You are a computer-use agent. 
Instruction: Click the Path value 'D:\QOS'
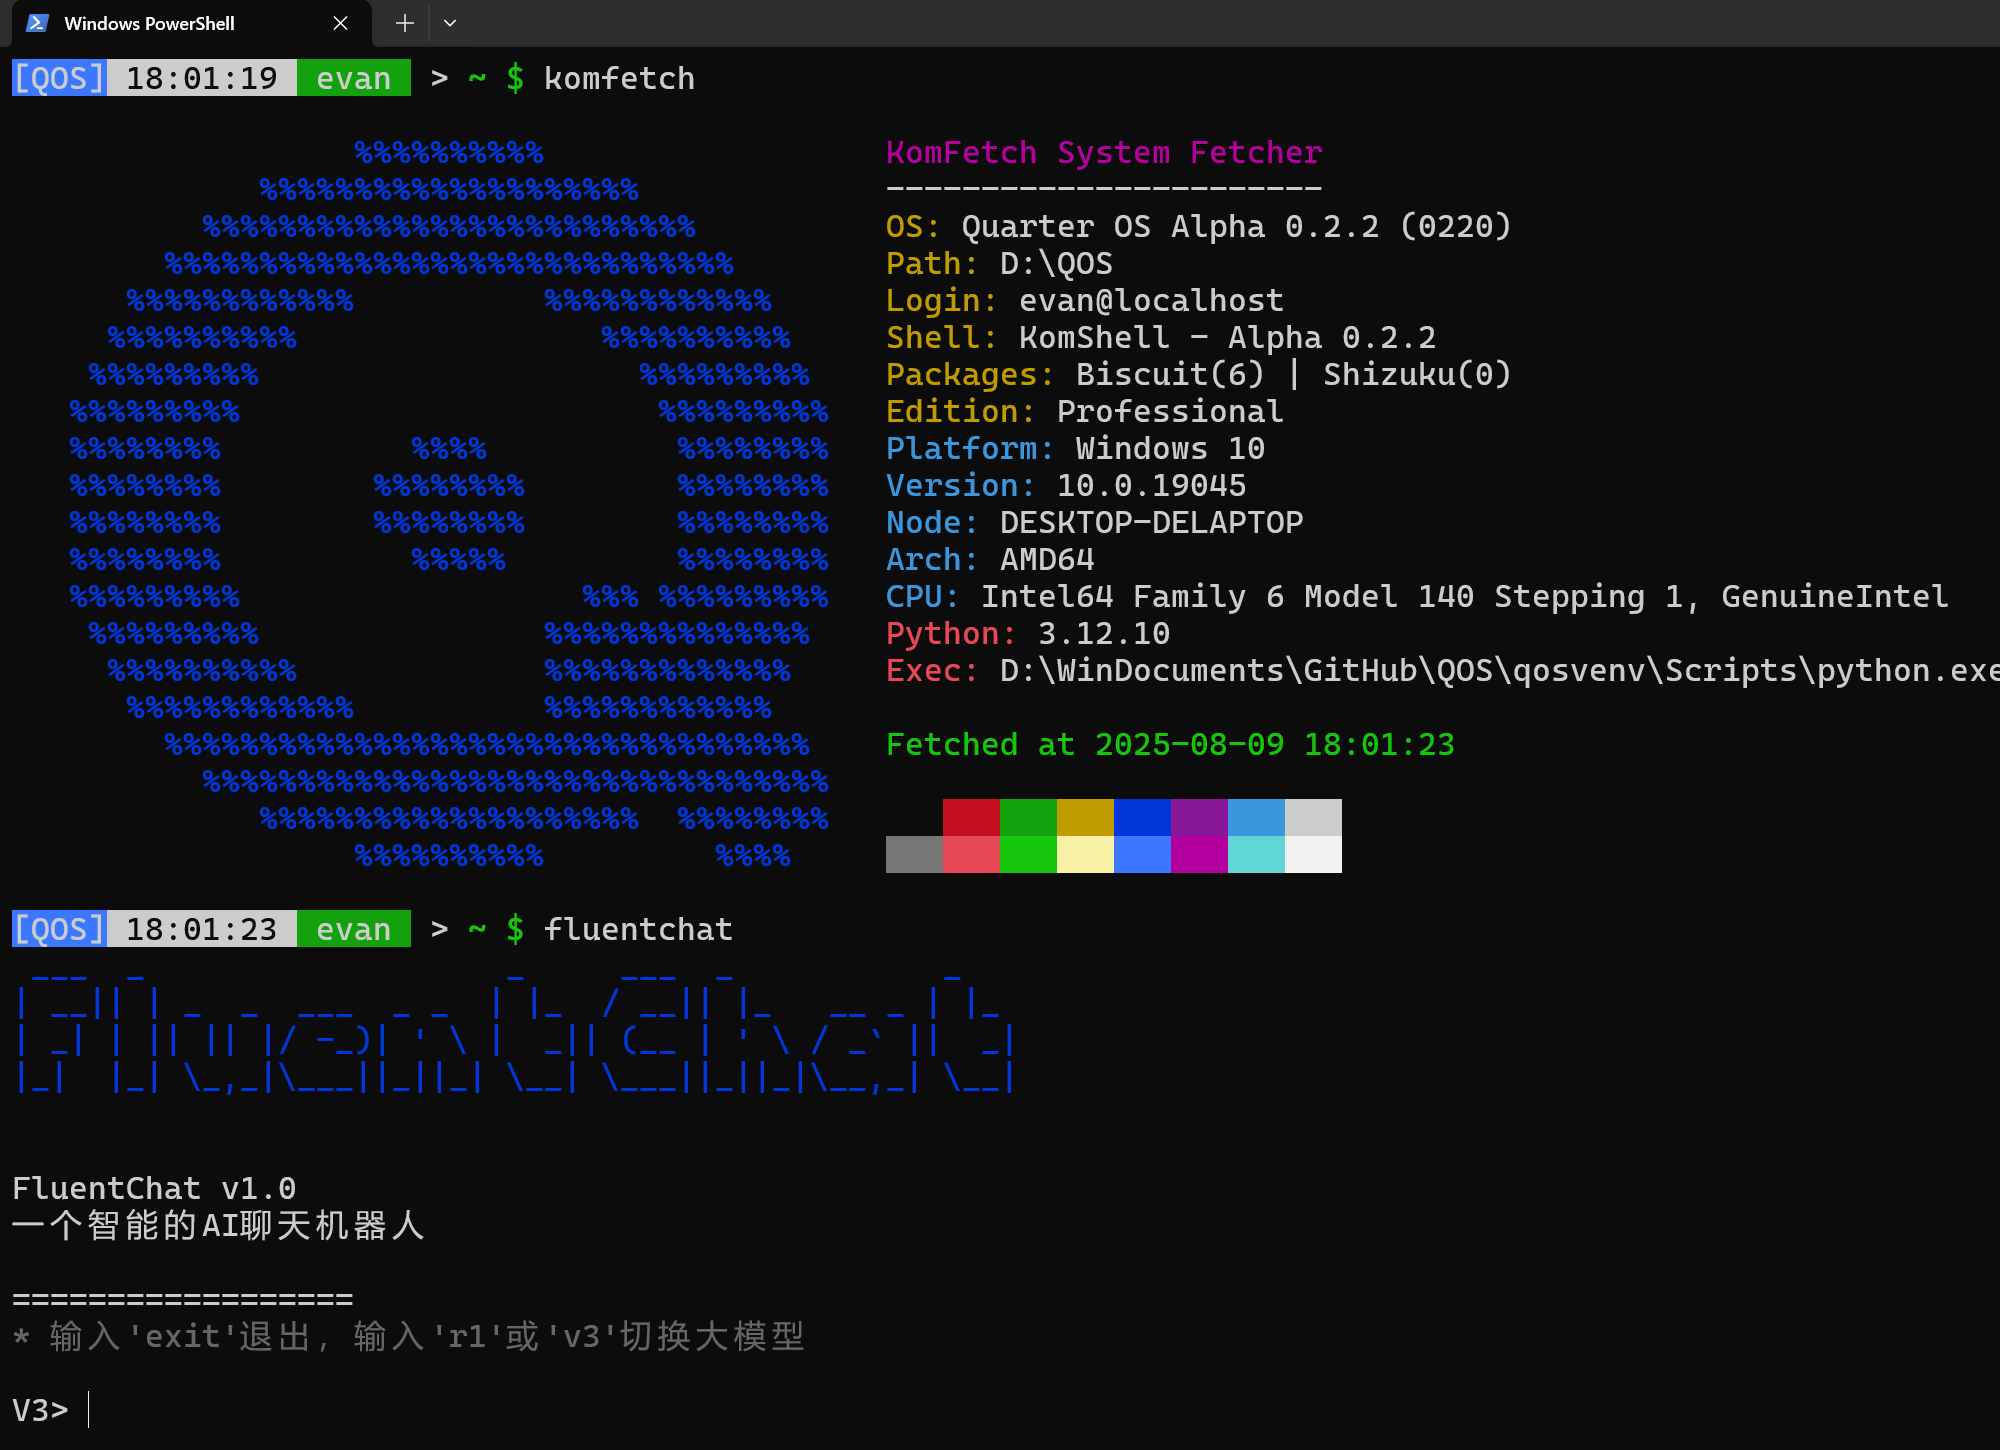pos(1056,263)
